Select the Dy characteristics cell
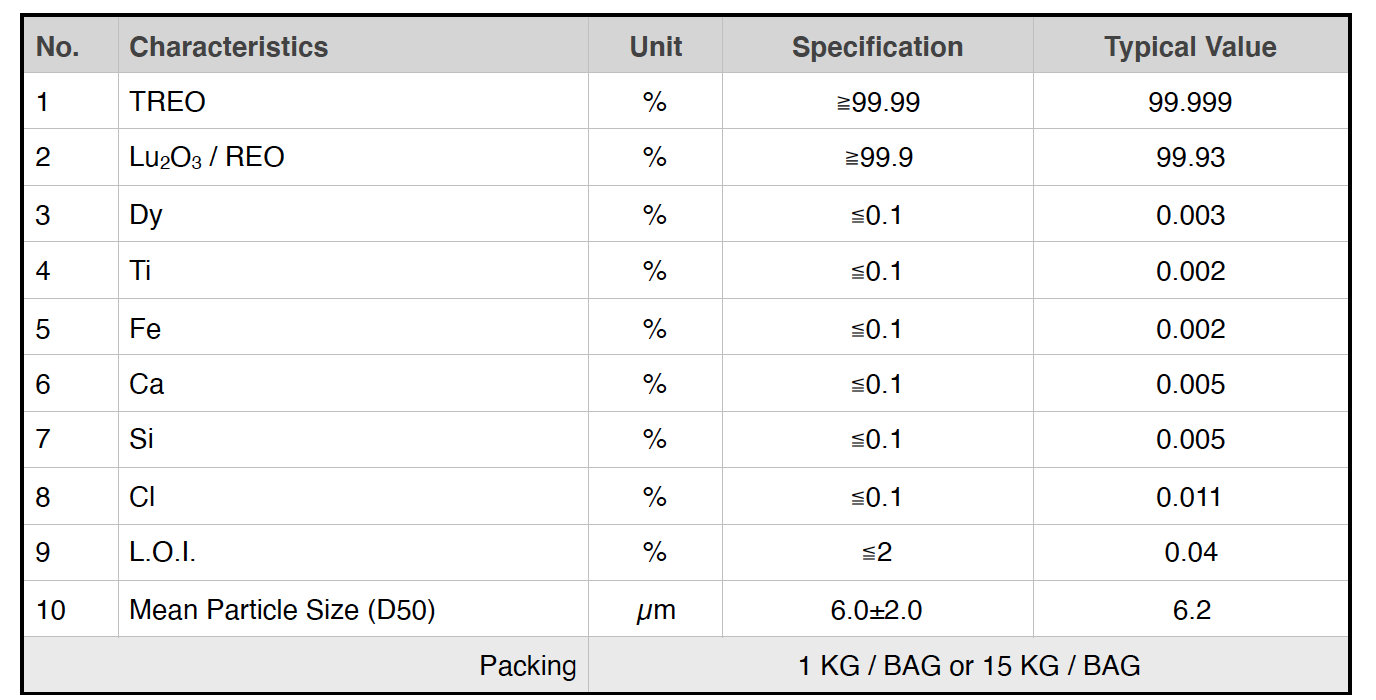1376x700 pixels. (146, 215)
